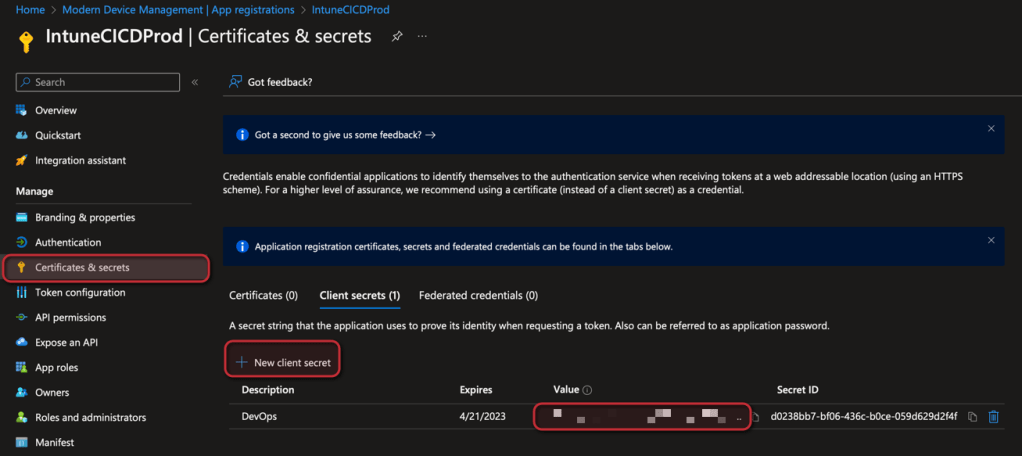Close the credentials info banner

991,241
